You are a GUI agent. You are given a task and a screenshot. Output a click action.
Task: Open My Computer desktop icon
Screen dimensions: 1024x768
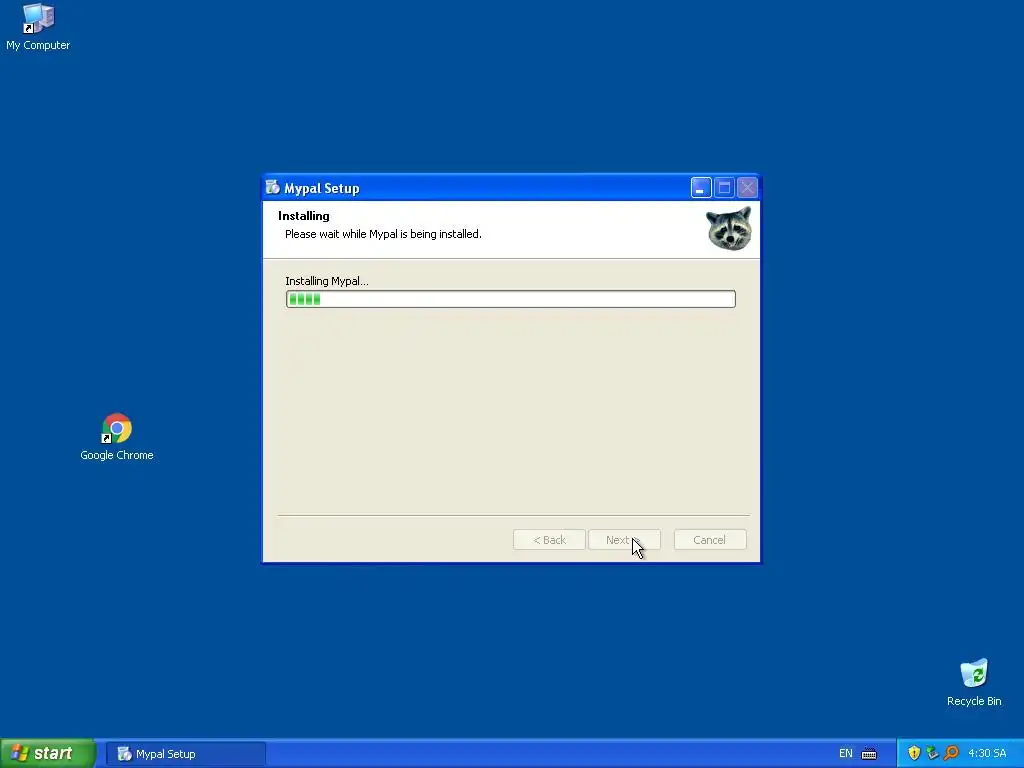click(38, 26)
